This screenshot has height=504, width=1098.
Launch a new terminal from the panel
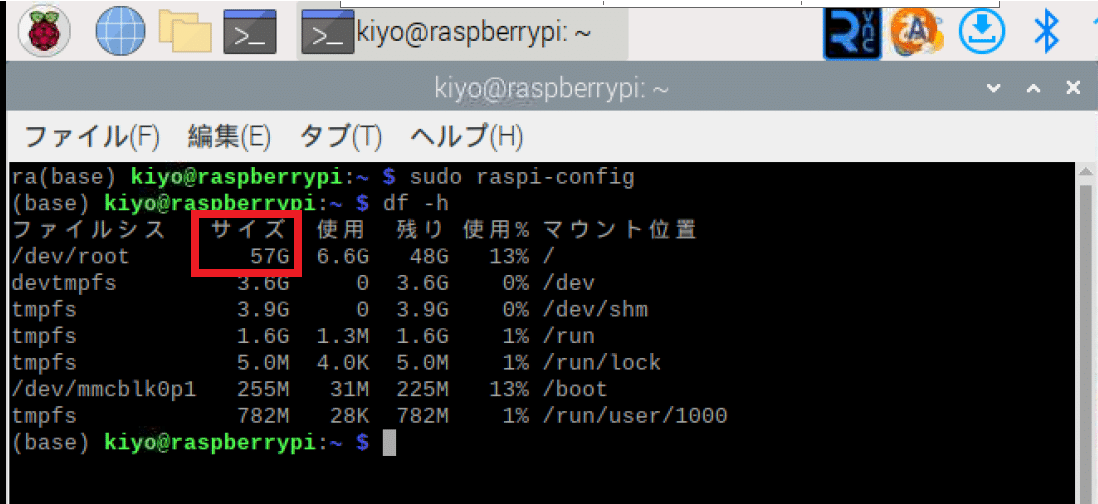click(x=249, y=31)
